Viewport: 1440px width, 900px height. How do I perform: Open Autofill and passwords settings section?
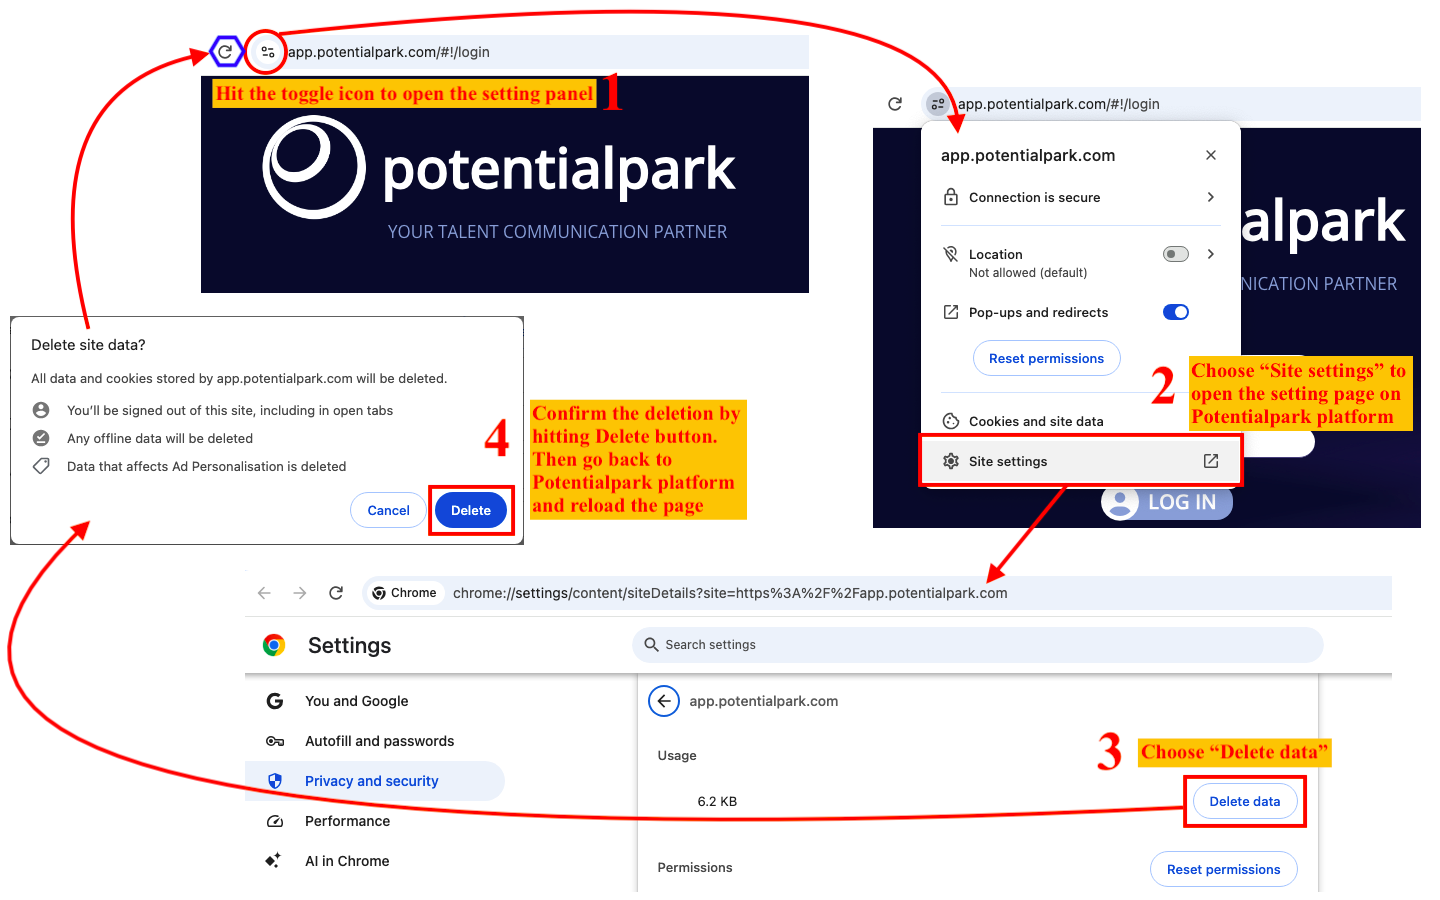tap(379, 741)
